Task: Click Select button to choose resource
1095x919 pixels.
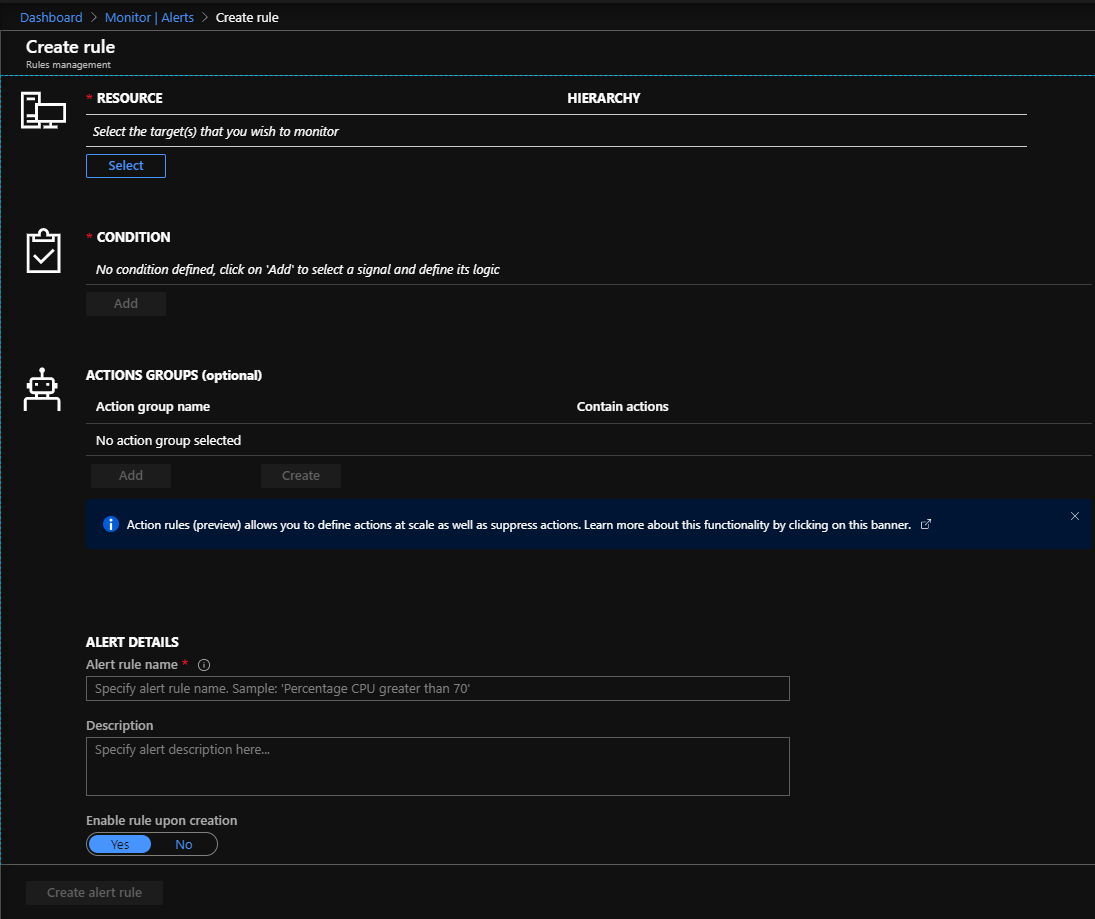Action: pyautogui.click(x=126, y=166)
